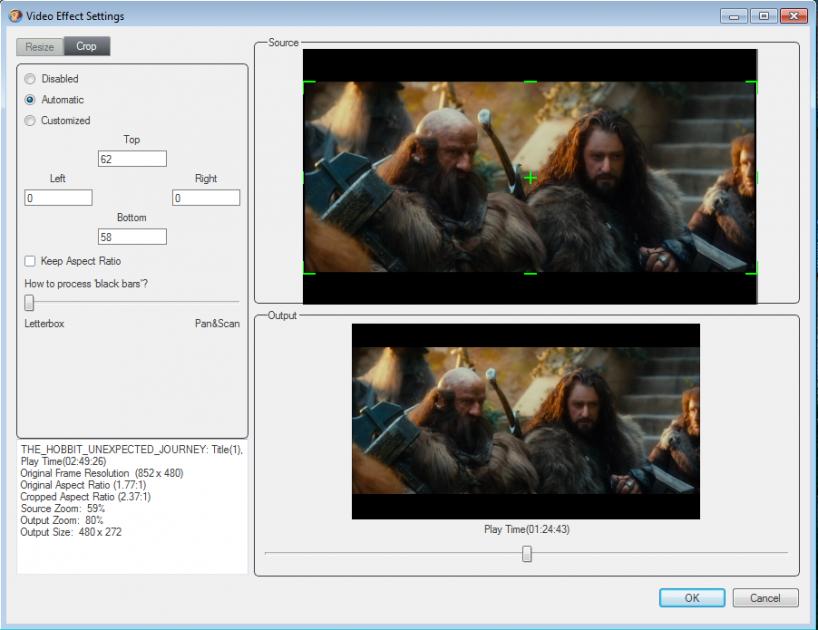This screenshot has width=818, height=630.
Task: Click the Output preview image
Action: pos(526,421)
